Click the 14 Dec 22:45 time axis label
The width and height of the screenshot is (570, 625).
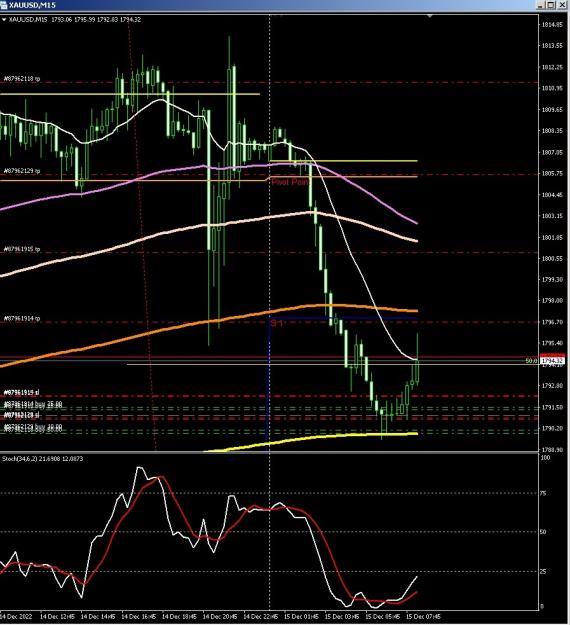click(x=261, y=617)
